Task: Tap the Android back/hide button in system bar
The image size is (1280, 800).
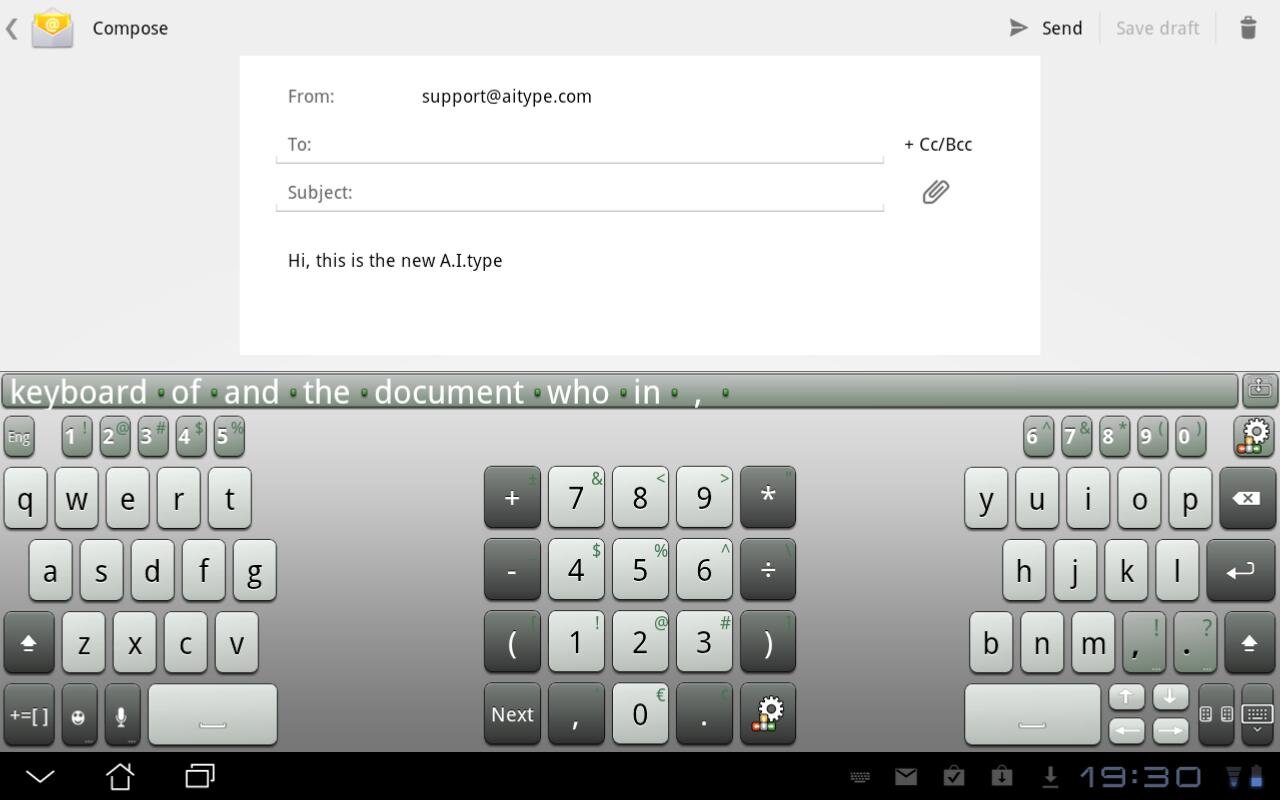Action: point(40,776)
